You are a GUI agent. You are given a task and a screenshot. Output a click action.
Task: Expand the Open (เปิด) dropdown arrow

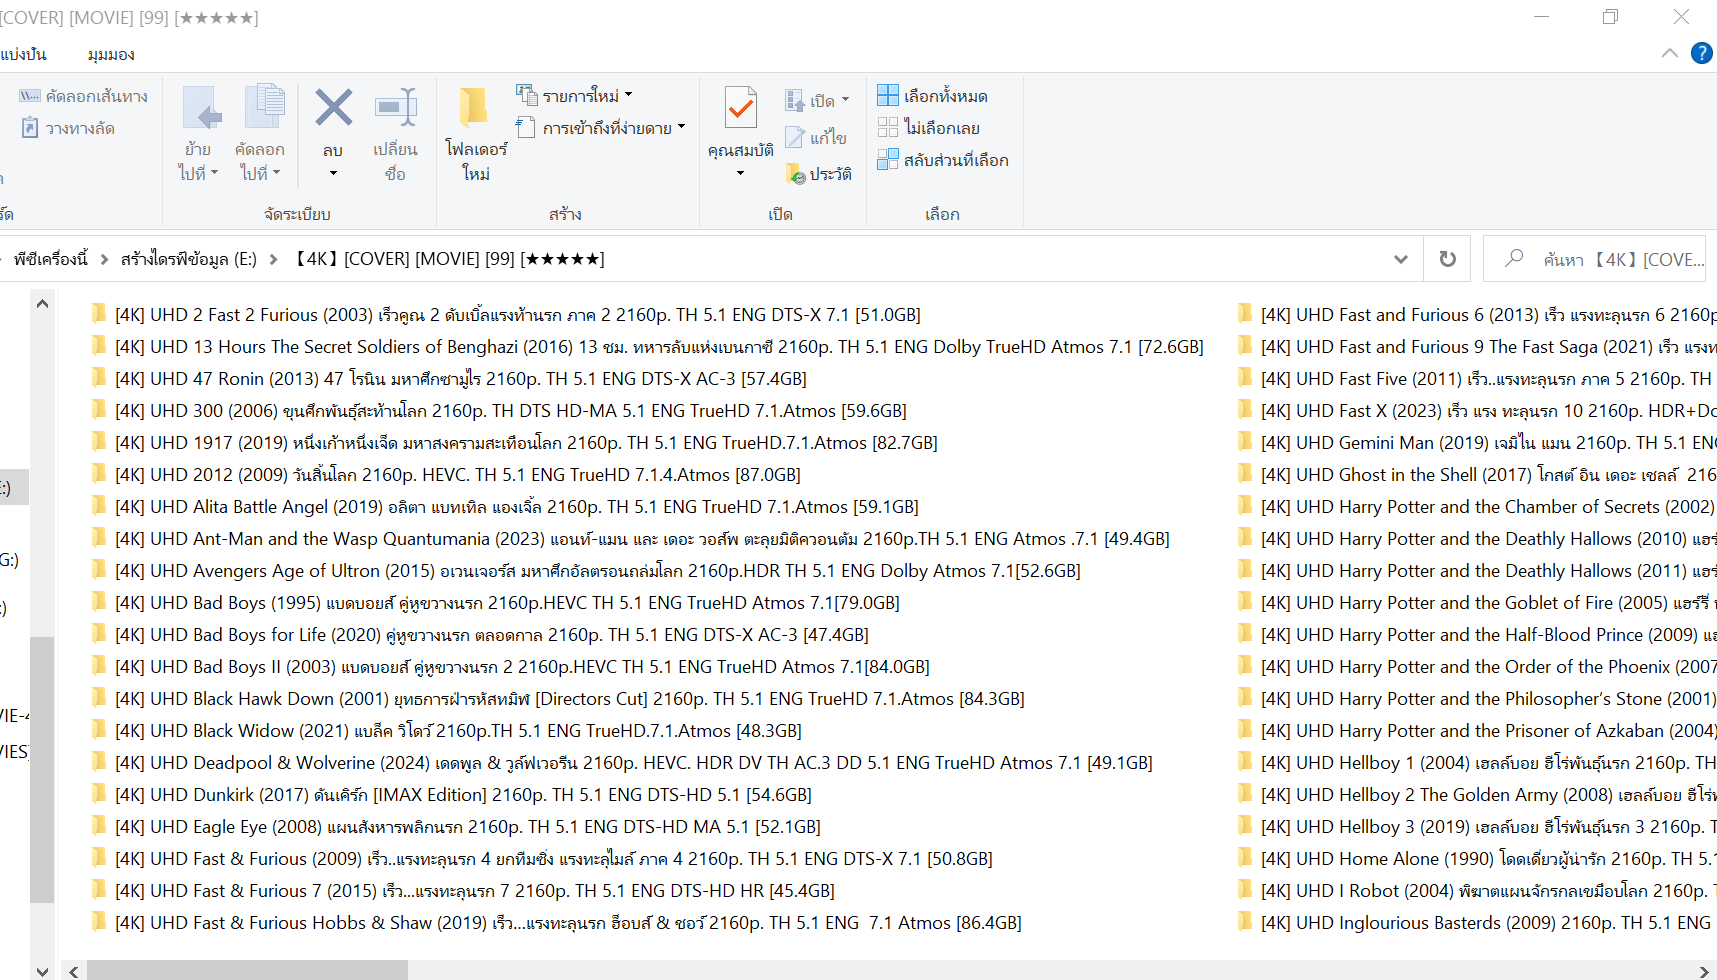845,100
